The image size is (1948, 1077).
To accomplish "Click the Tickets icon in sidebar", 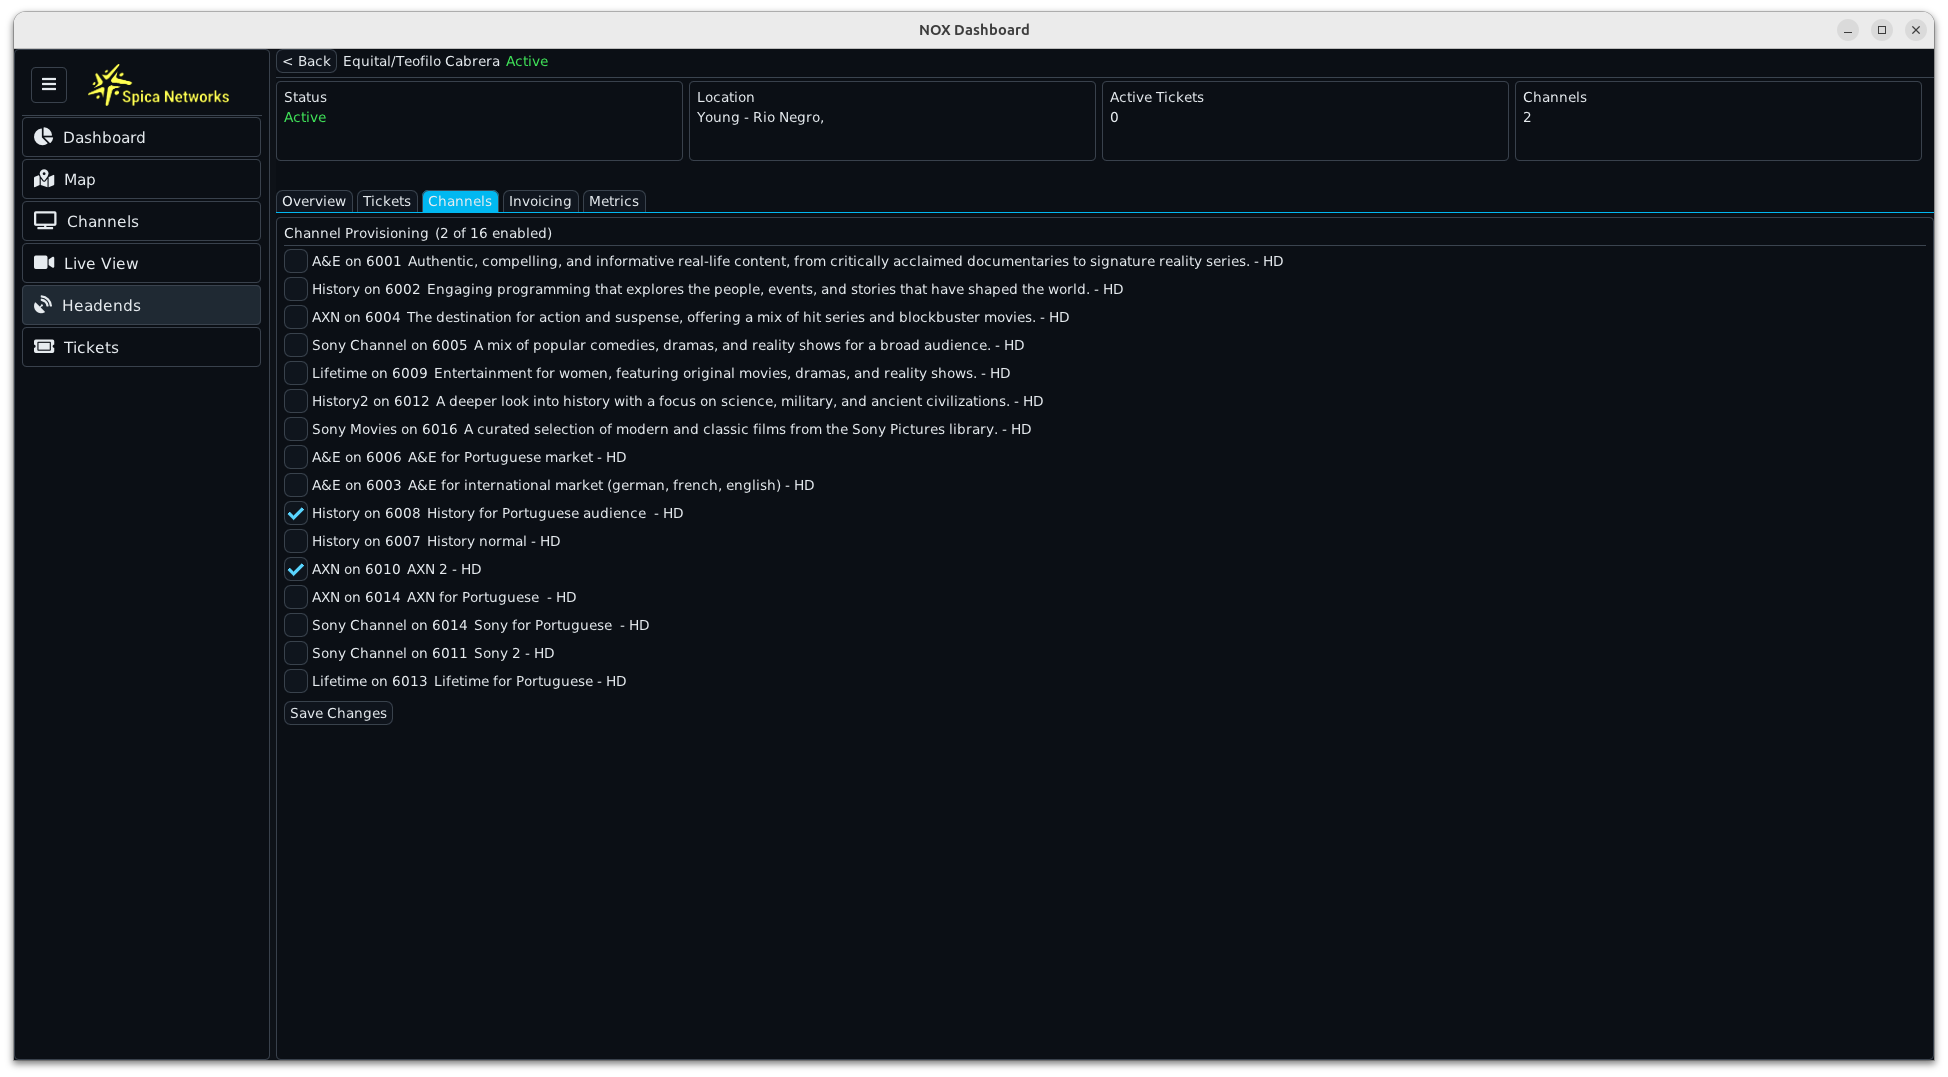I will [x=44, y=347].
